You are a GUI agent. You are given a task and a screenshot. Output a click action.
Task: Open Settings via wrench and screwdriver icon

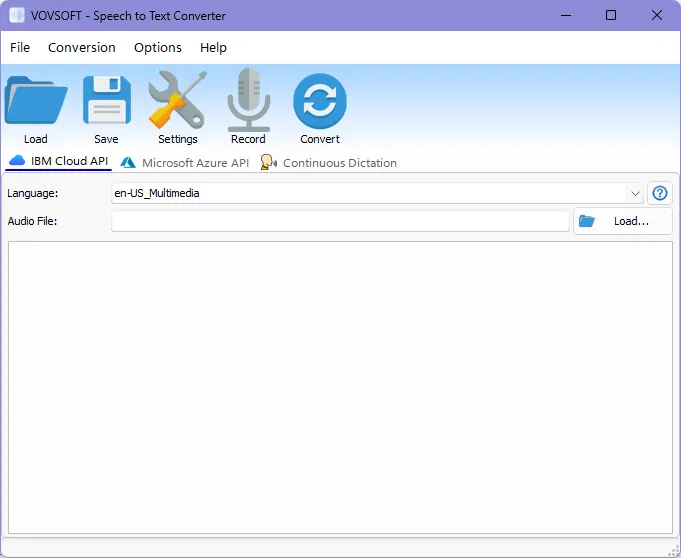pos(177,100)
